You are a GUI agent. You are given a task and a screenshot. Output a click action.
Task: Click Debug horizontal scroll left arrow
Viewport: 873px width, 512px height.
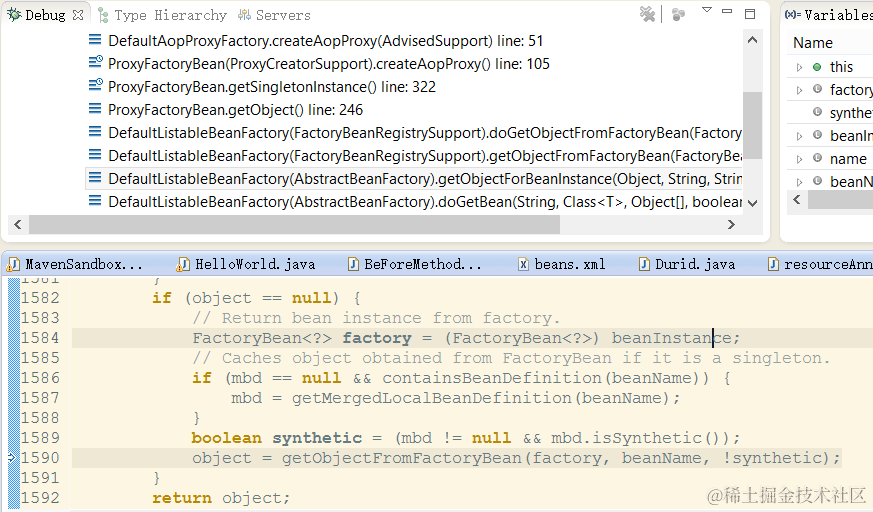[18, 224]
